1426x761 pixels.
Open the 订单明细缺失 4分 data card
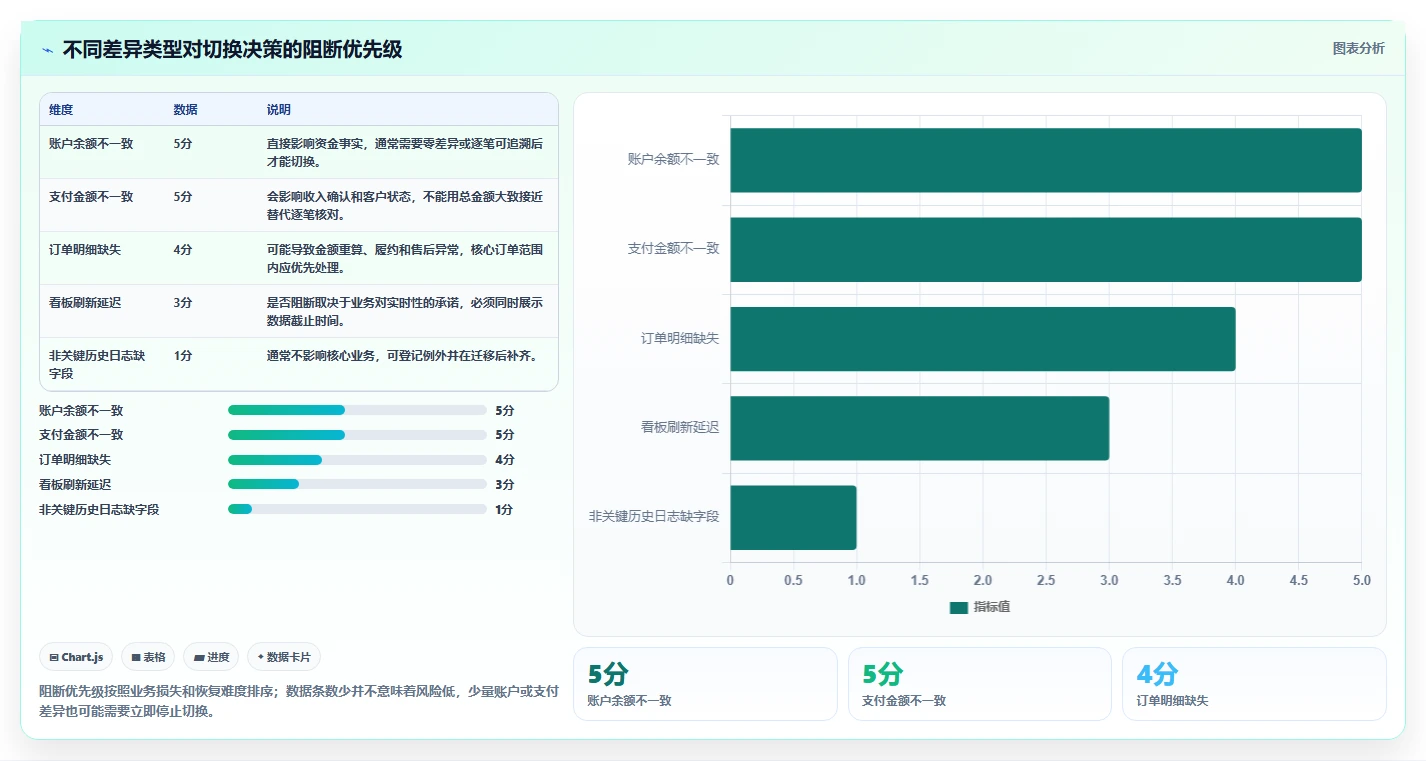tap(1254, 684)
